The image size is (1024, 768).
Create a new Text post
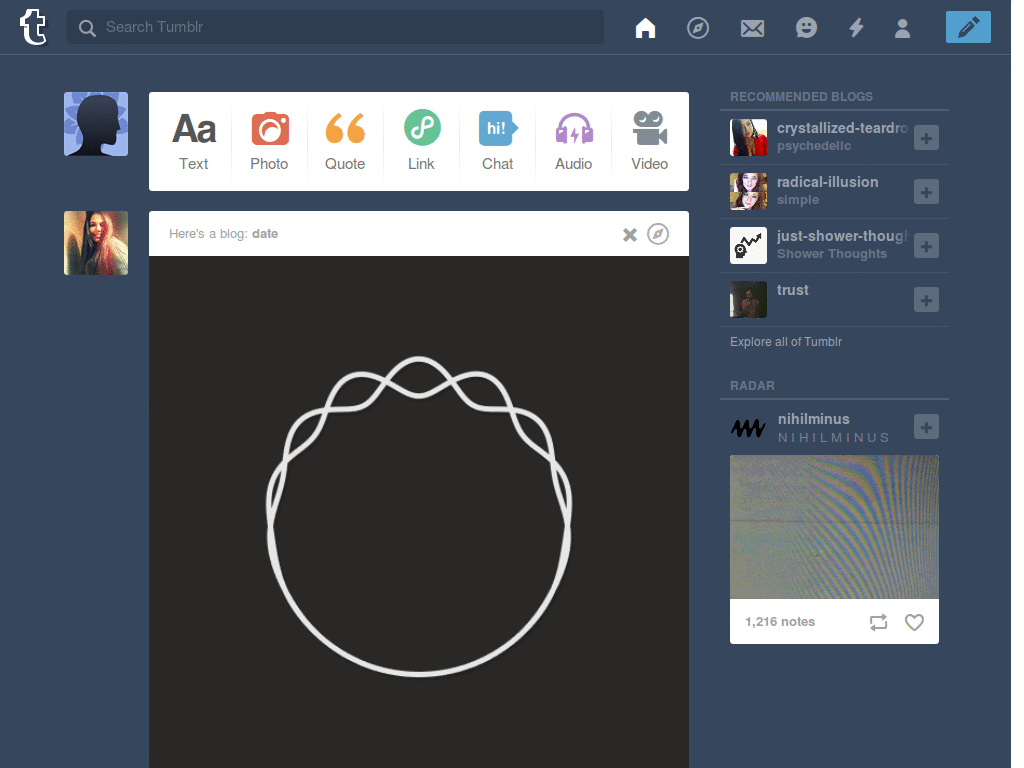[194, 142]
